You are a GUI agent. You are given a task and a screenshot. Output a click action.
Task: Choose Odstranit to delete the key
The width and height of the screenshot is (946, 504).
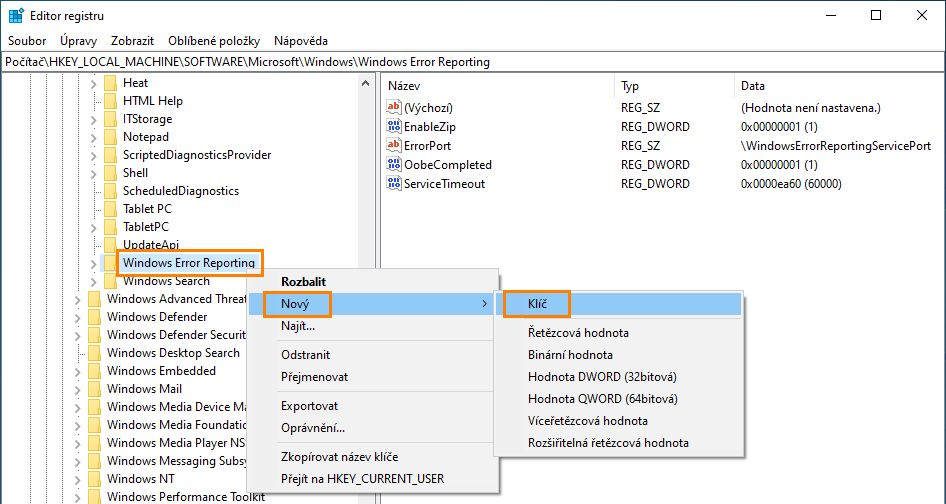[373, 355]
